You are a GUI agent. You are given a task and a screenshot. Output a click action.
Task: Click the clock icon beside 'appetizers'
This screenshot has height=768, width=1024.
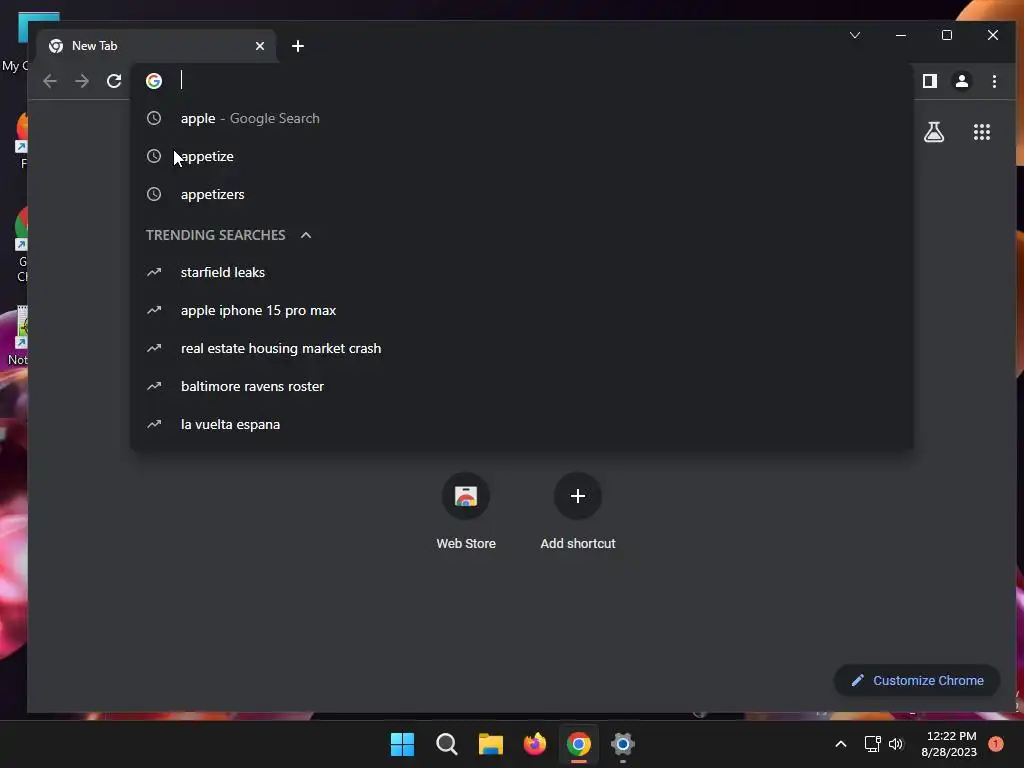pyautogui.click(x=154, y=194)
